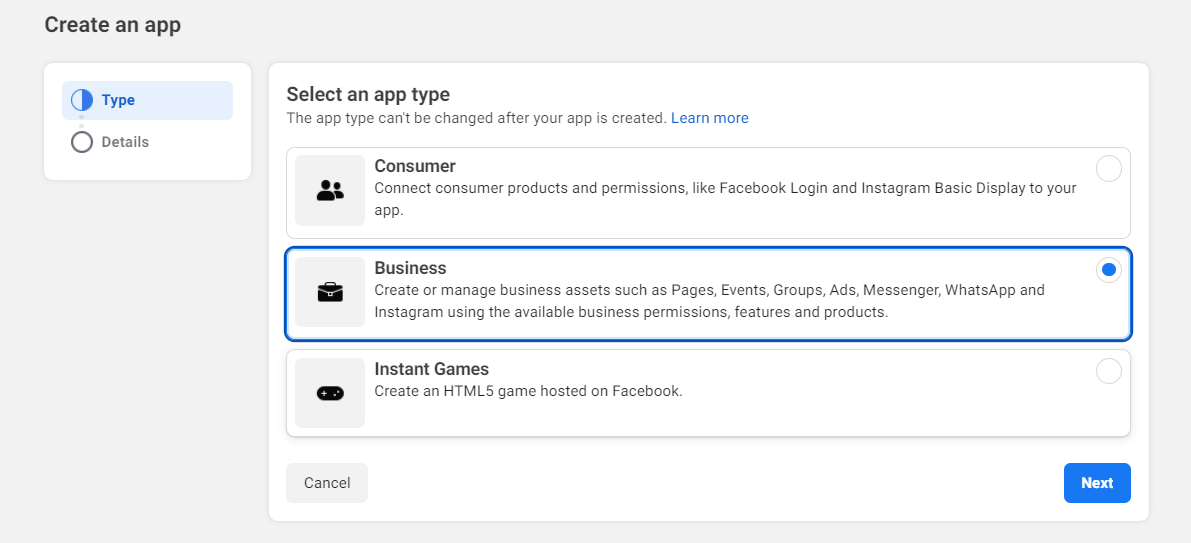Viewport: 1191px width, 543px height.
Task: Click the HTML5 game description text
Action: click(x=528, y=391)
